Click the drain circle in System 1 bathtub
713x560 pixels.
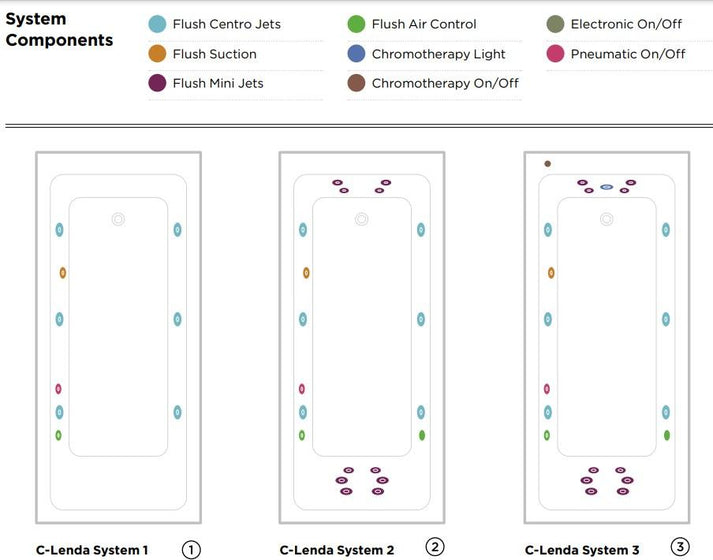click(x=118, y=219)
